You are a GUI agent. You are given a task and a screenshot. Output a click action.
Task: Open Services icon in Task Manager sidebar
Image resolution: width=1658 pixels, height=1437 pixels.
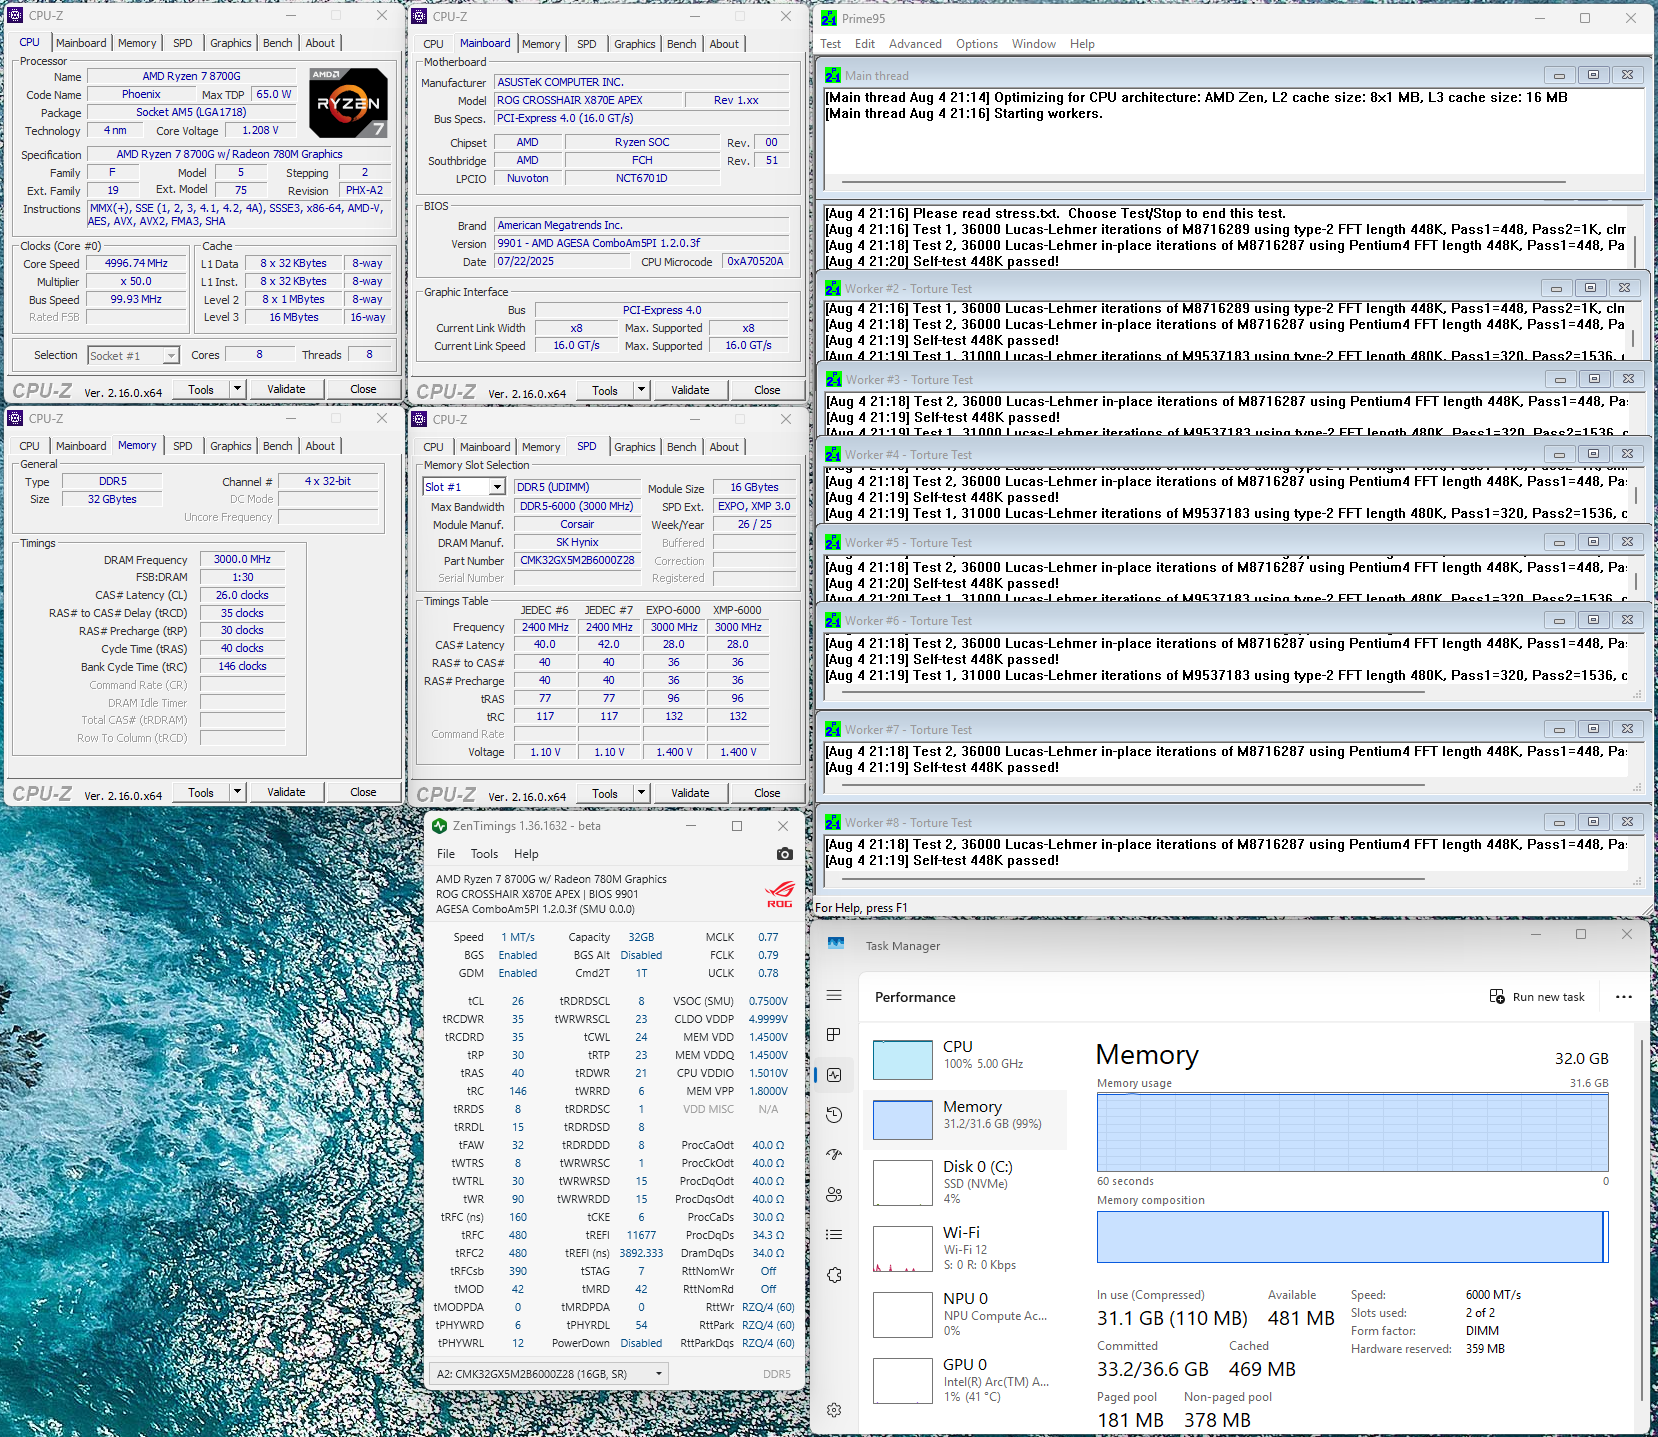[x=834, y=1275]
